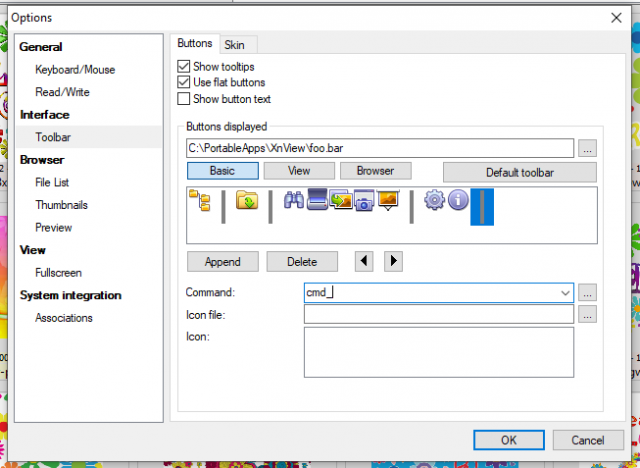The width and height of the screenshot is (640, 468).
Task: Open Associations settings
Action: (x=64, y=318)
